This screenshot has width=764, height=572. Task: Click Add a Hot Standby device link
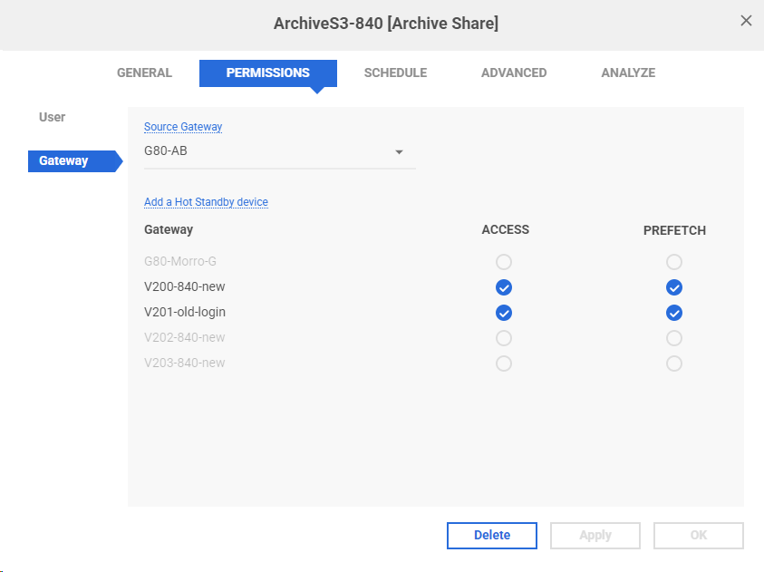(206, 202)
